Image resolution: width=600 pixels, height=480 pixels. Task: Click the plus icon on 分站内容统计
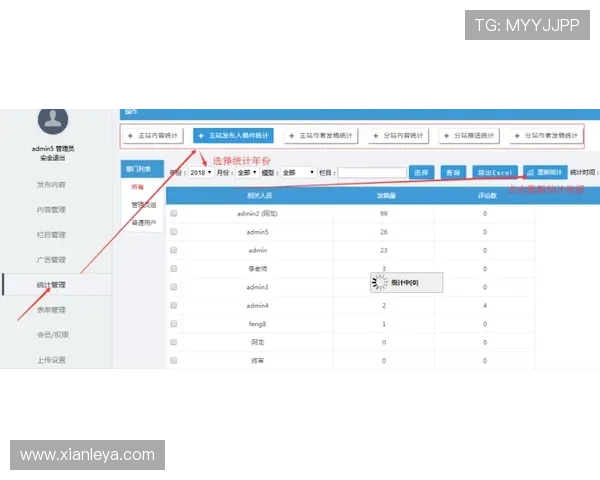[377, 135]
